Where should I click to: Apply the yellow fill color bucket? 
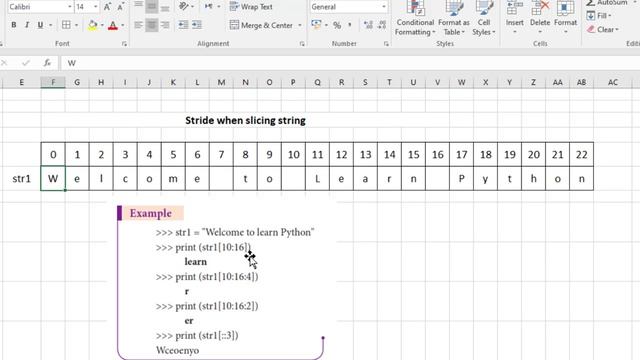93,25
